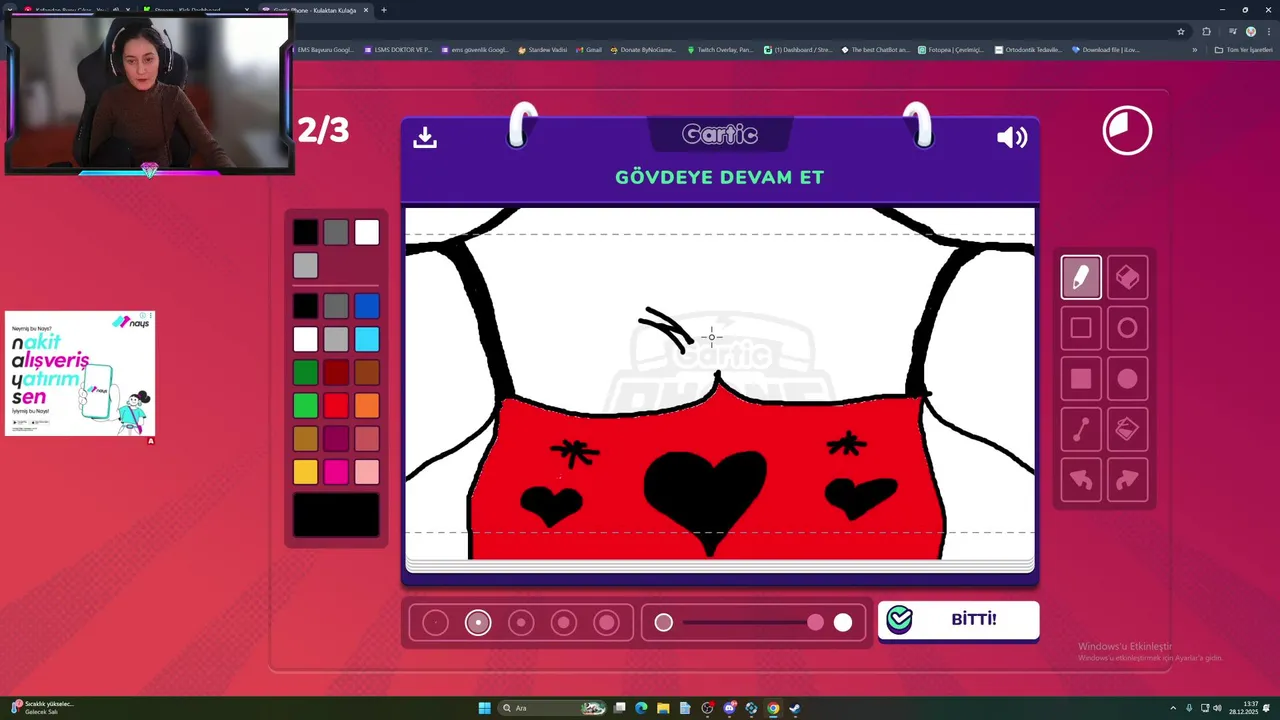Image resolution: width=1280 pixels, height=720 pixels.
Task: Pick white from recent colors row
Action: click(367, 233)
